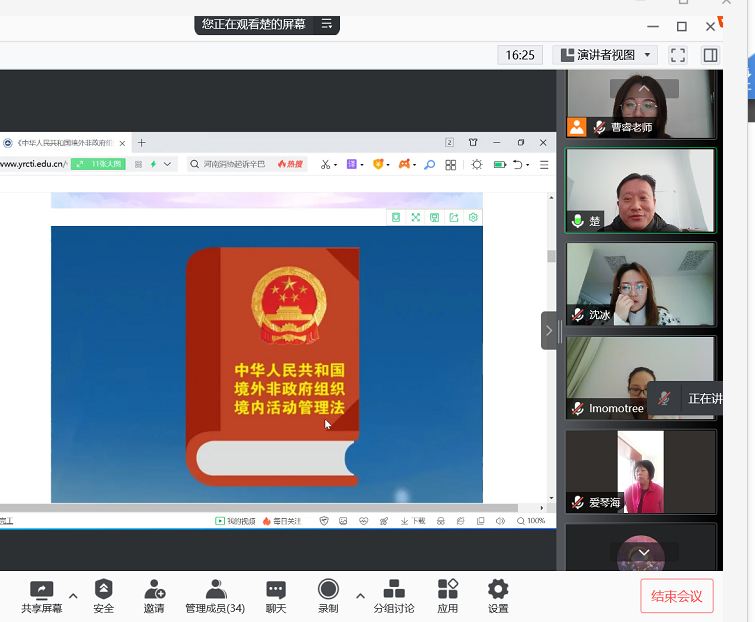Open the screen-sharing banner menu icon
Image resolution: width=755 pixels, height=622 pixels.
pyautogui.click(x=326, y=24)
